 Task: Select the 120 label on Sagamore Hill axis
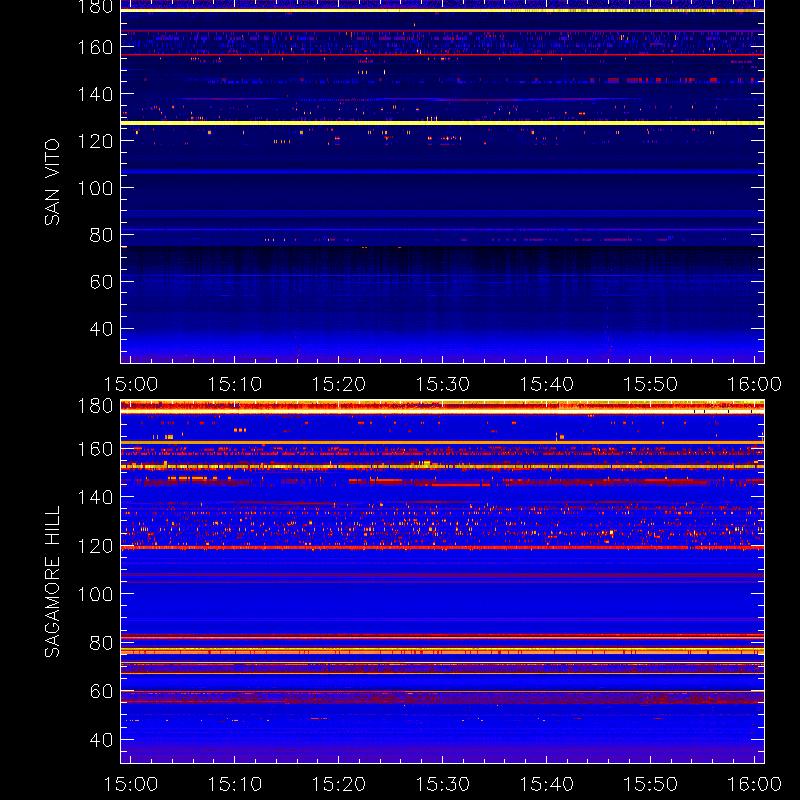click(x=95, y=546)
